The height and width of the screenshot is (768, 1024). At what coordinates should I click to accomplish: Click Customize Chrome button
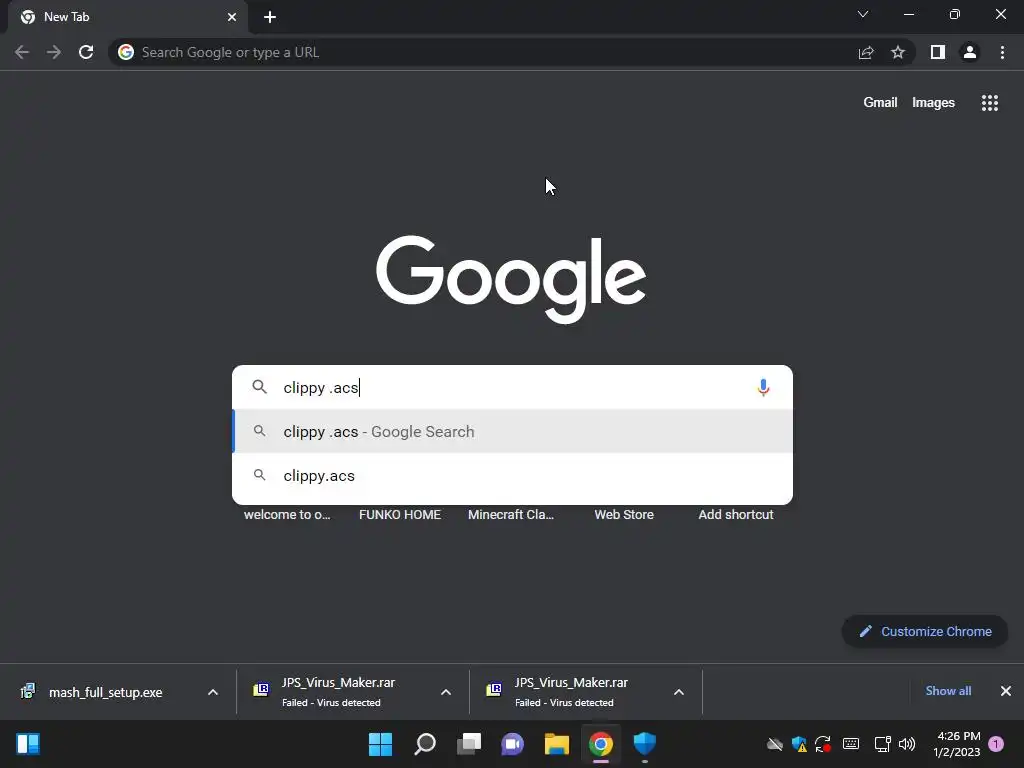[925, 632]
